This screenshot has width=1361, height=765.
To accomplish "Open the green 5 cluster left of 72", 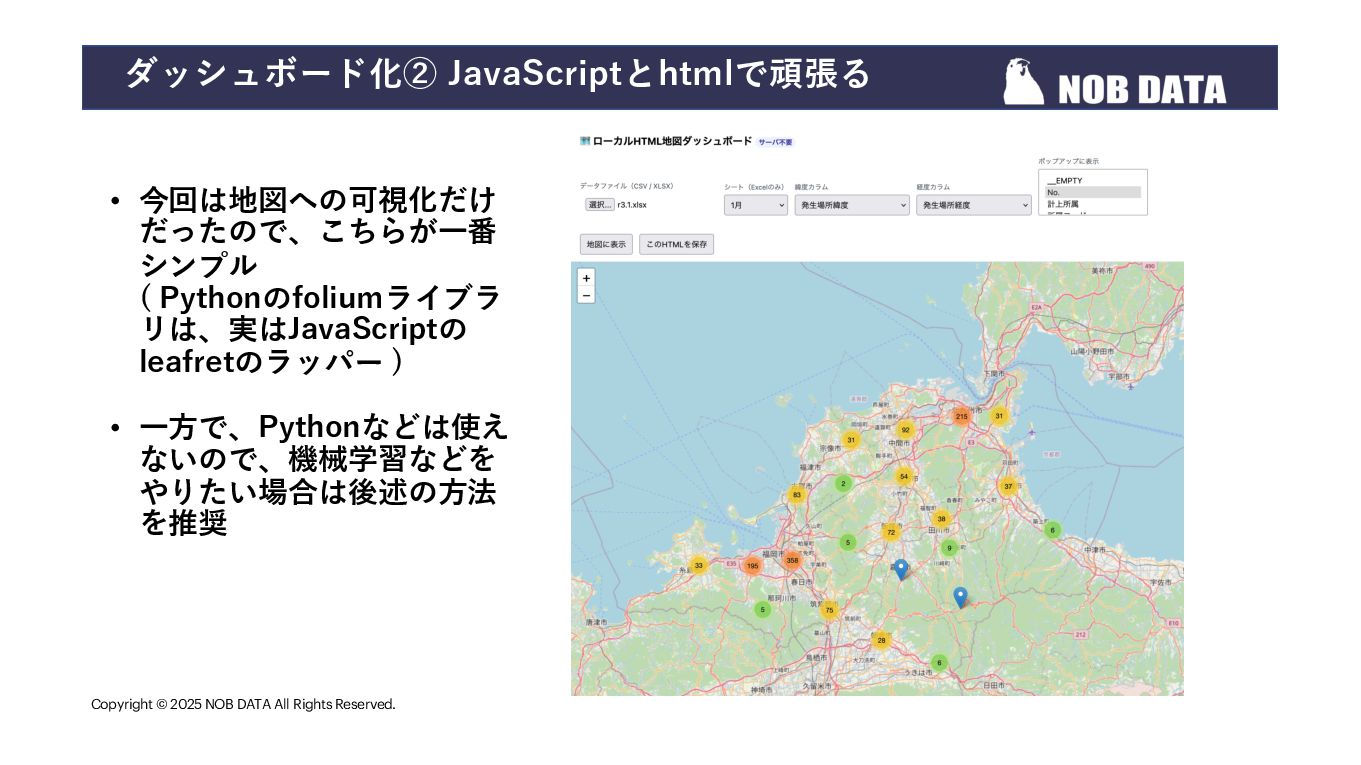I will (848, 543).
